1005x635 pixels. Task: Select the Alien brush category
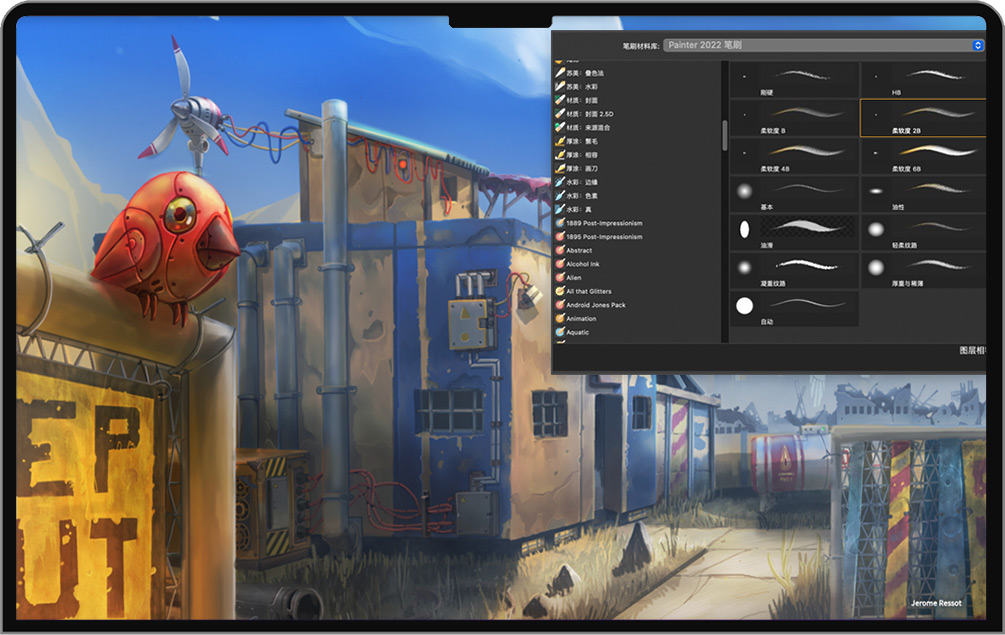coord(574,278)
